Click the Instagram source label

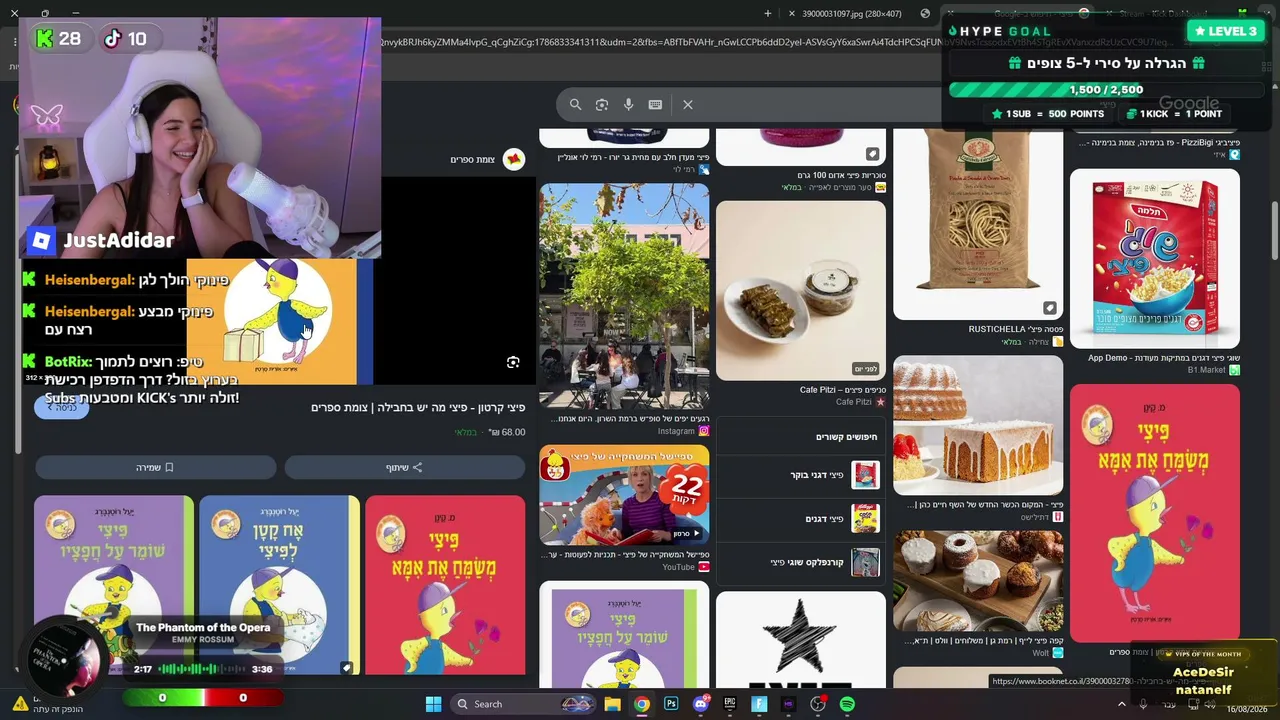pos(676,431)
